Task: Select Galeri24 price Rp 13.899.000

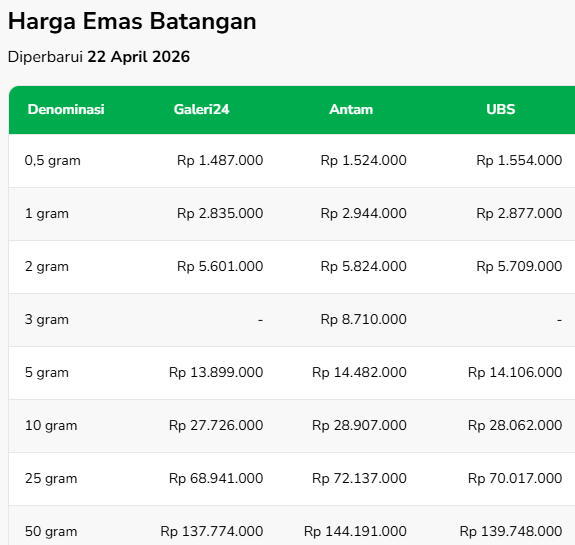Action: [x=216, y=372]
